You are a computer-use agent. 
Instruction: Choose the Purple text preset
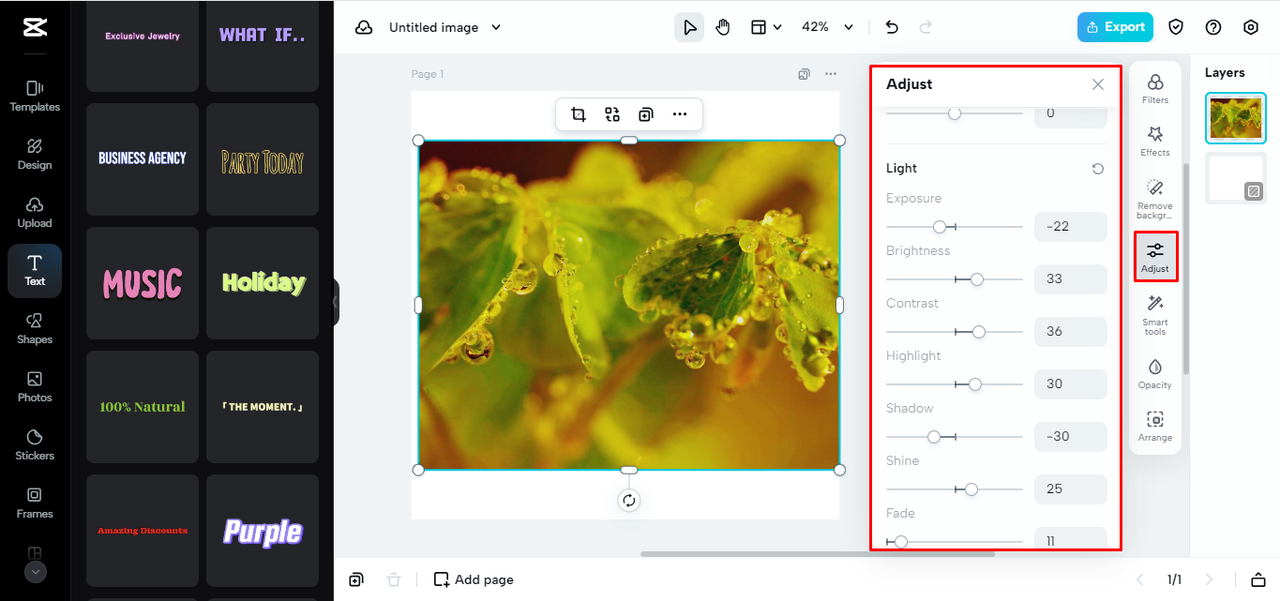pos(263,531)
